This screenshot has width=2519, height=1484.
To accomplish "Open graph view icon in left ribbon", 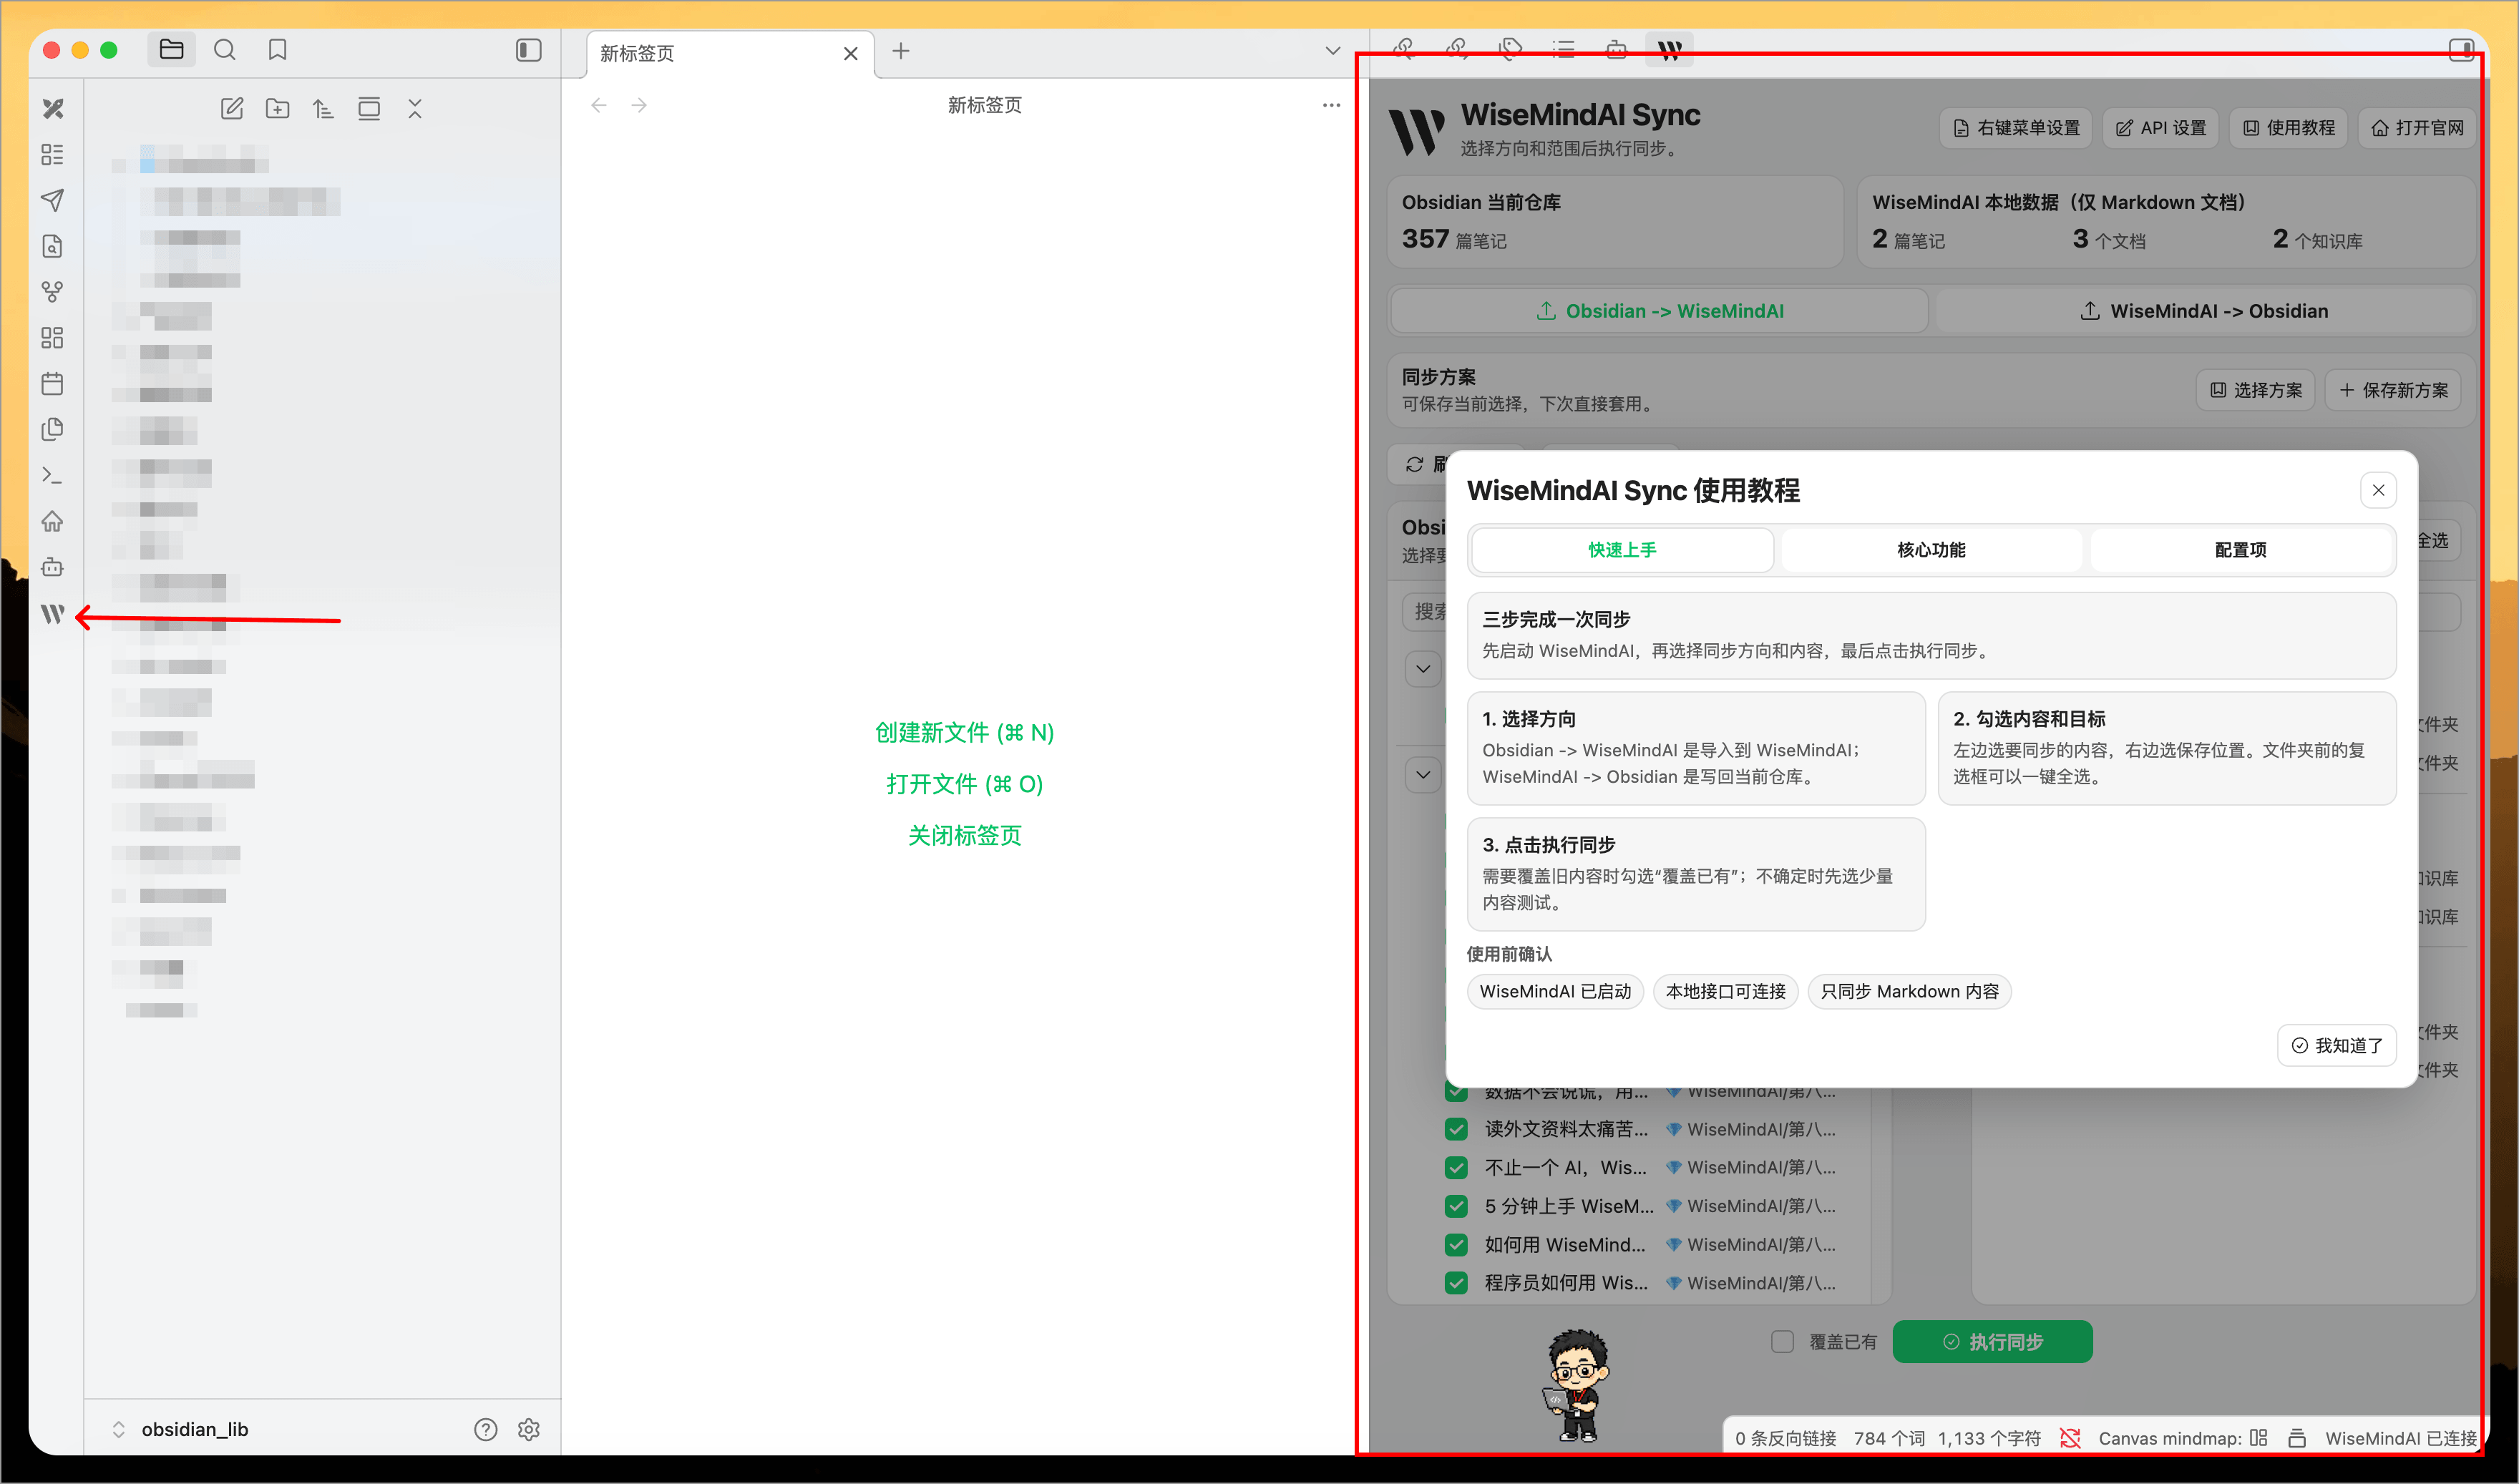I will 53,292.
